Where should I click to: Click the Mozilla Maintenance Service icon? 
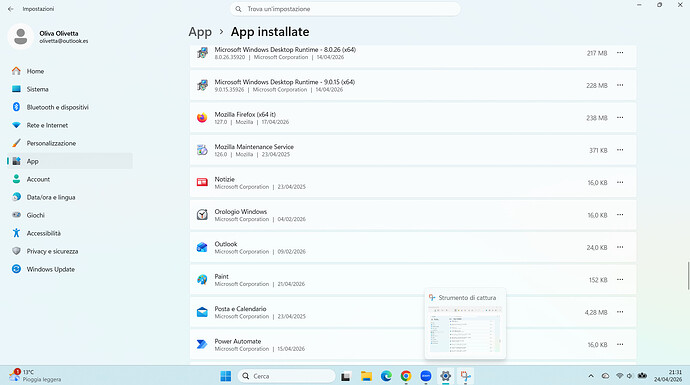[202, 150]
